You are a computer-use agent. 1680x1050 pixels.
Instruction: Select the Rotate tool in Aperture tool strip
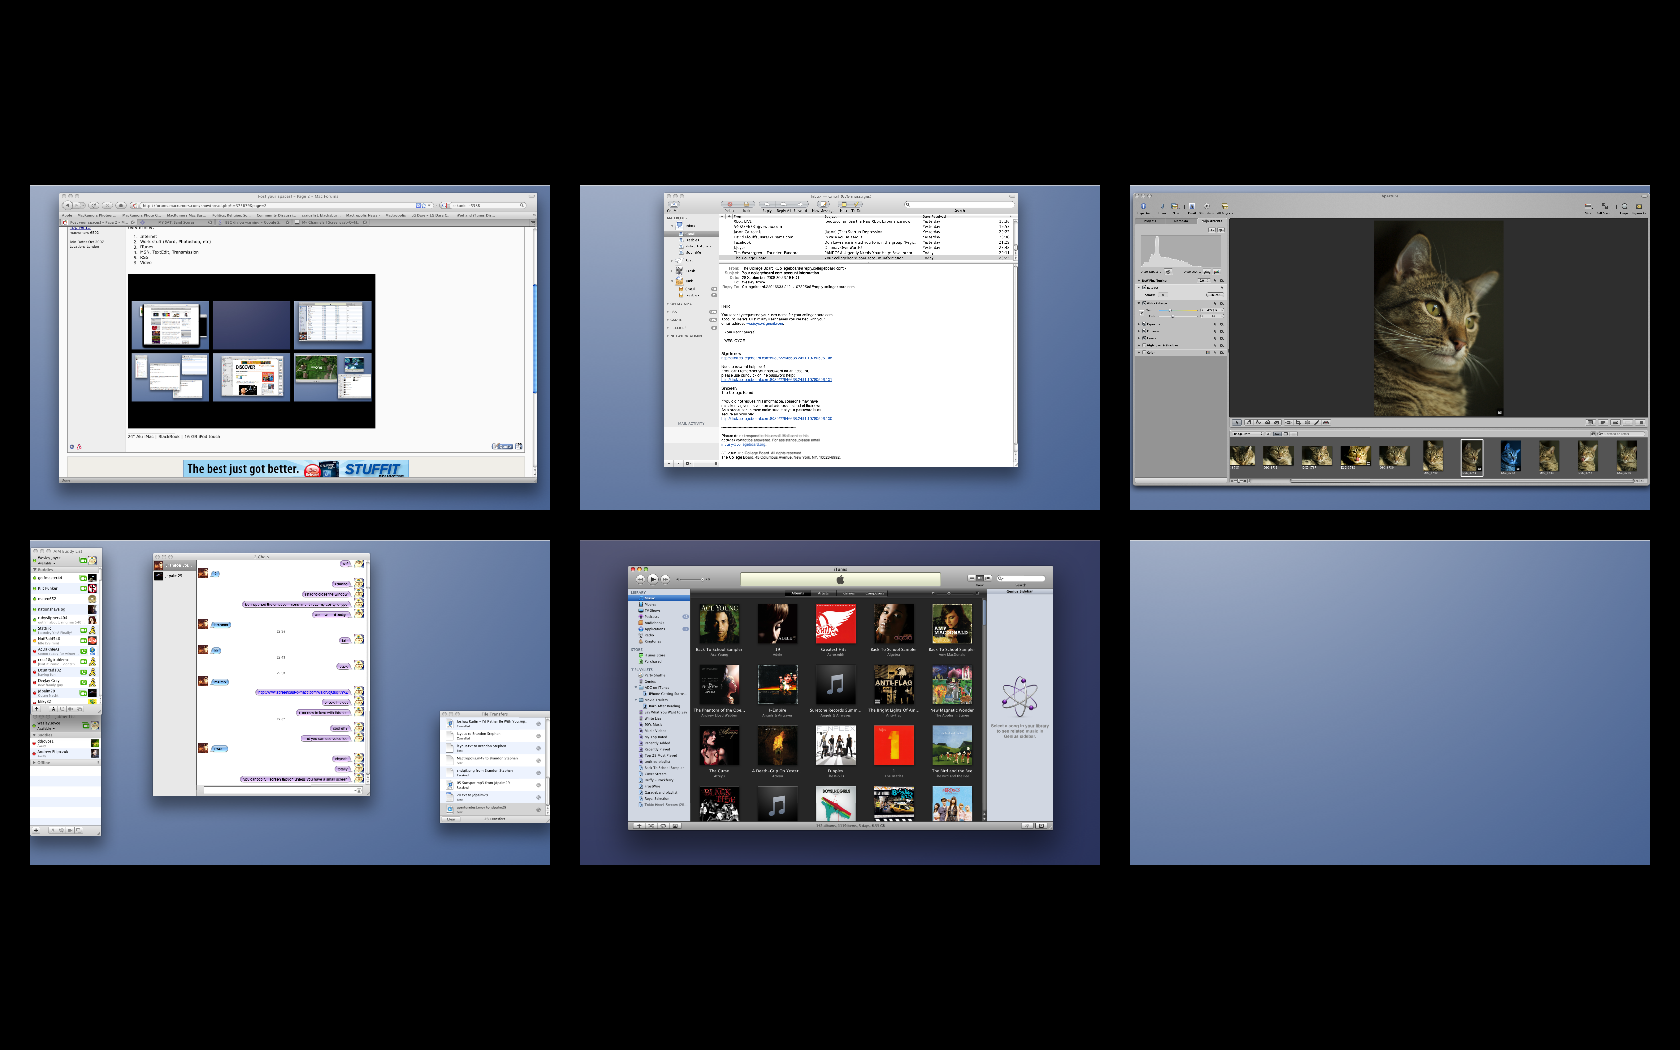pyautogui.click(x=1248, y=422)
